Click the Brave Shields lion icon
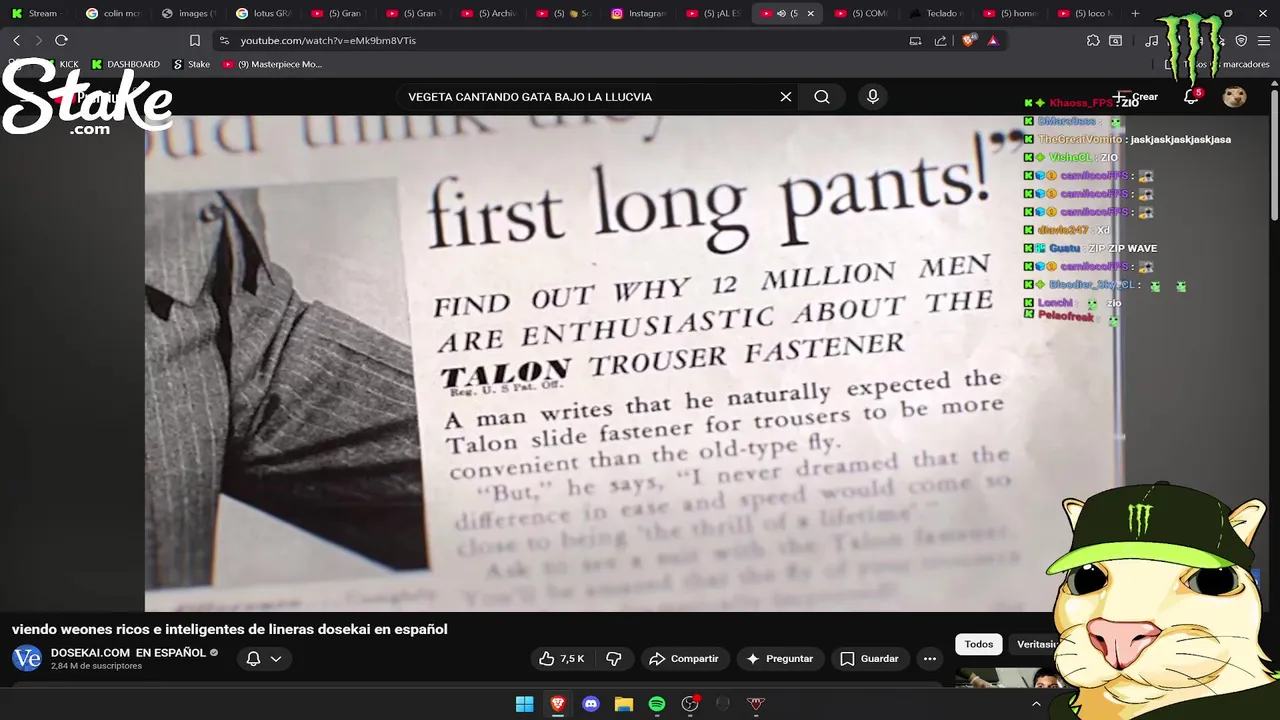The image size is (1280, 720). point(968,41)
